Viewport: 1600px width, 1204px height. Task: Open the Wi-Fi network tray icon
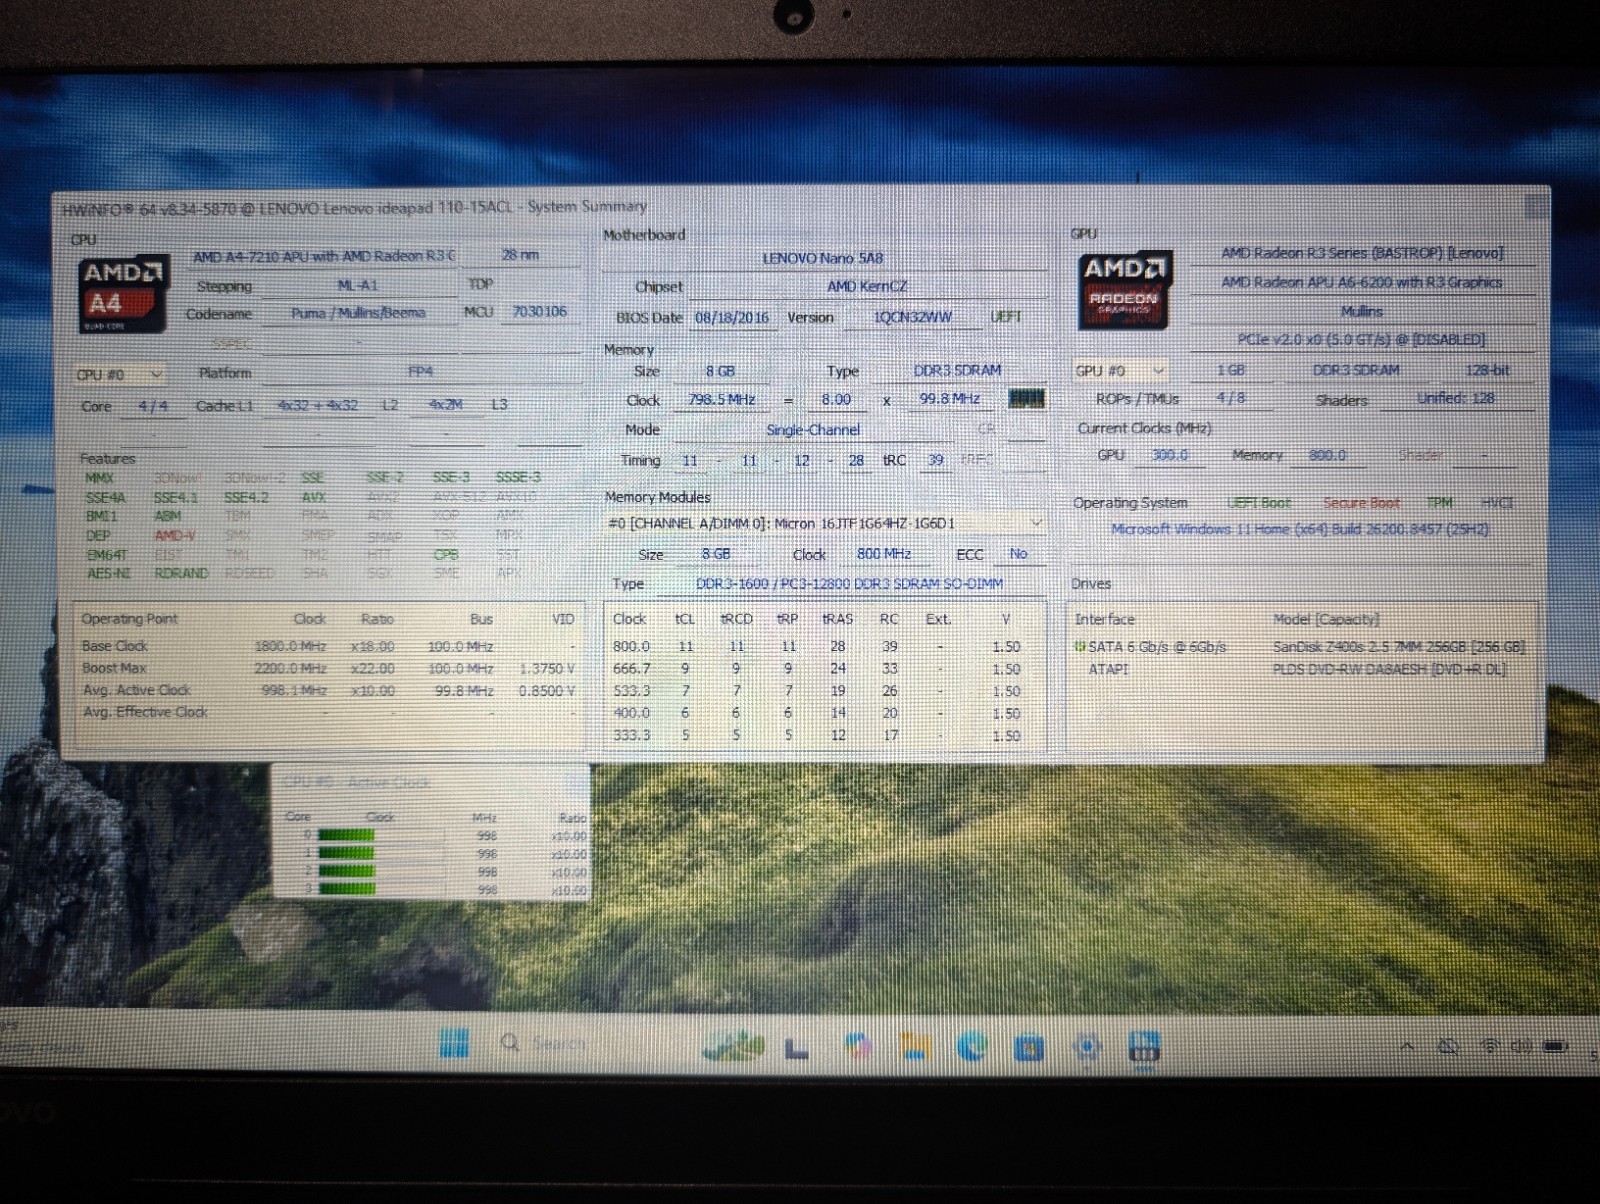[1489, 1046]
